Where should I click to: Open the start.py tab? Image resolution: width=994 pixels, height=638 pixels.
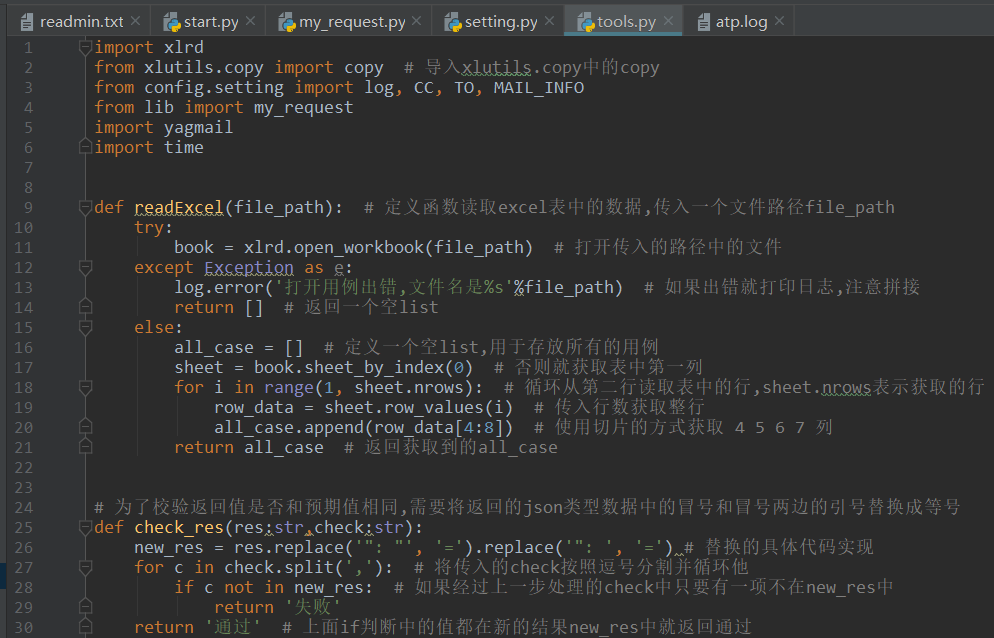[x=209, y=22]
